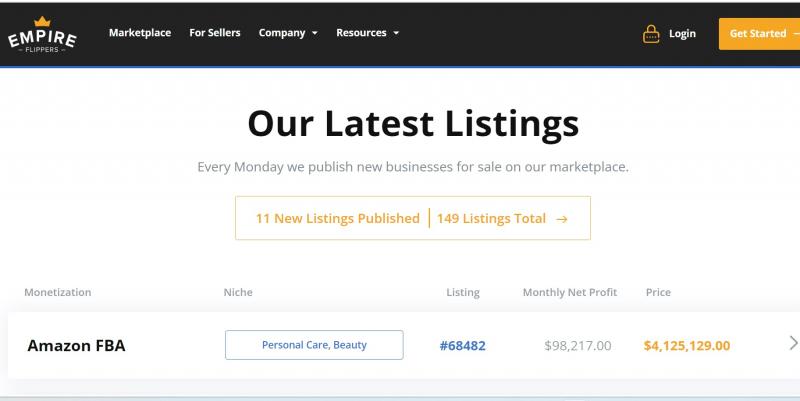Open listing #68482 link
Image resolution: width=800 pixels, height=401 pixels.
[463, 346]
